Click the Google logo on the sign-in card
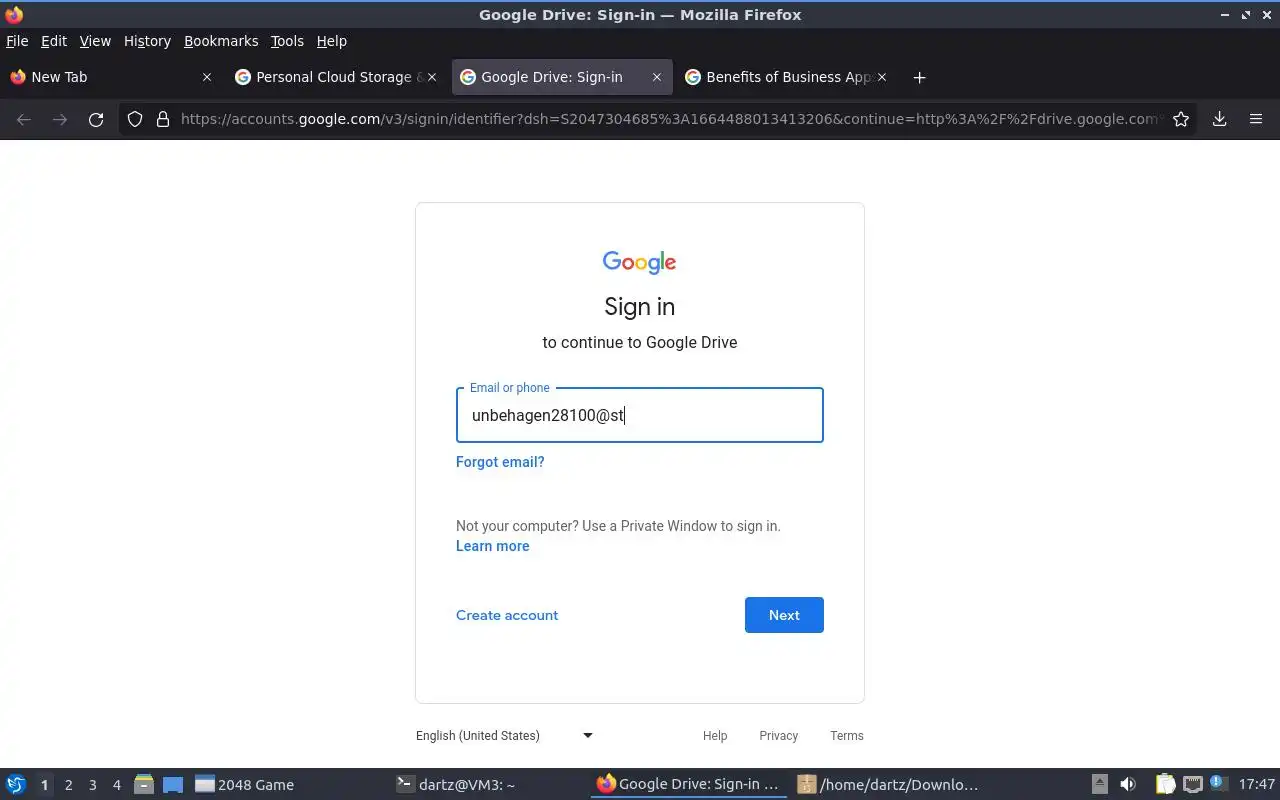The height and width of the screenshot is (800, 1280). pos(640,262)
